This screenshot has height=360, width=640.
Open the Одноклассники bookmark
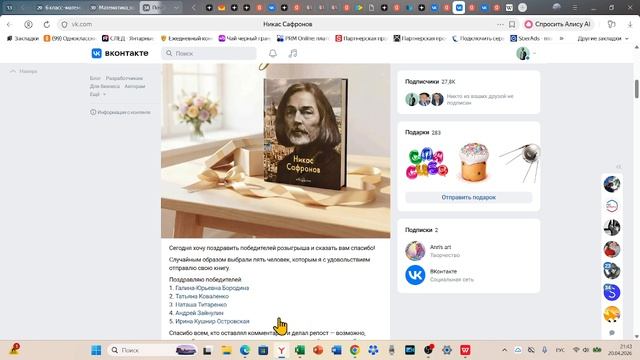click(x=69, y=38)
